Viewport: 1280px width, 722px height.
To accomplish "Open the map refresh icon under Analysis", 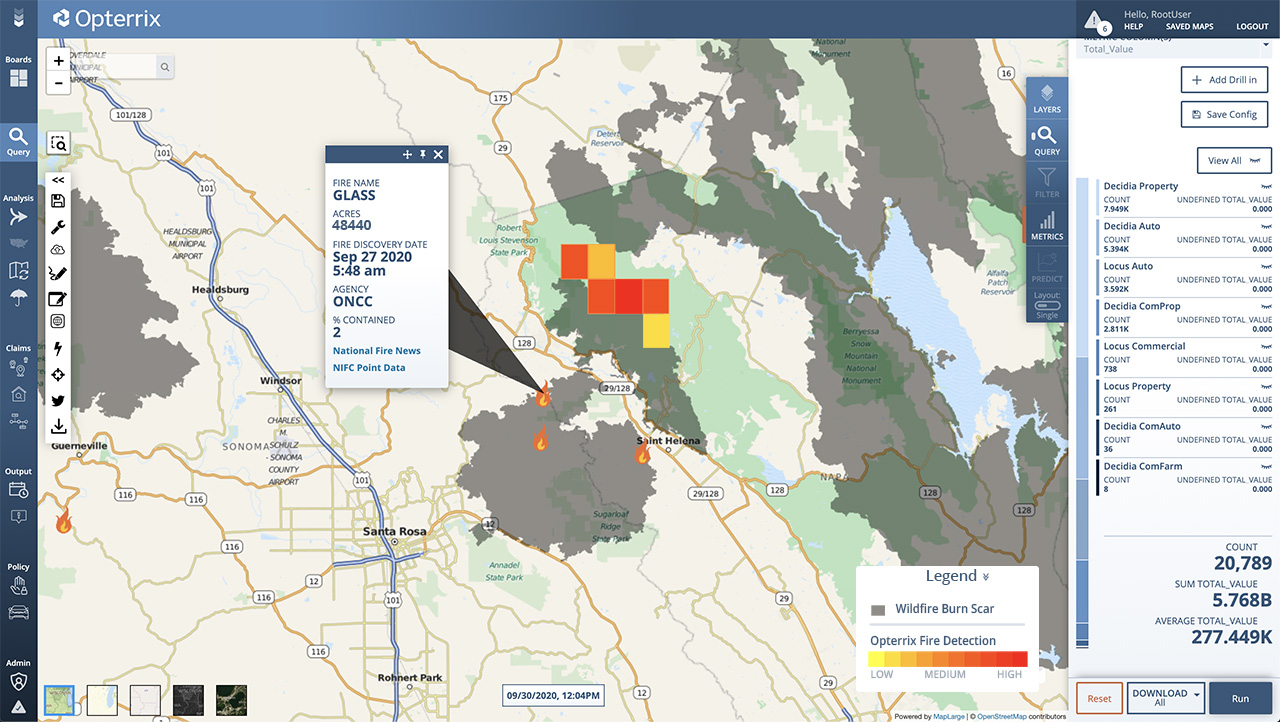I will click(18, 270).
